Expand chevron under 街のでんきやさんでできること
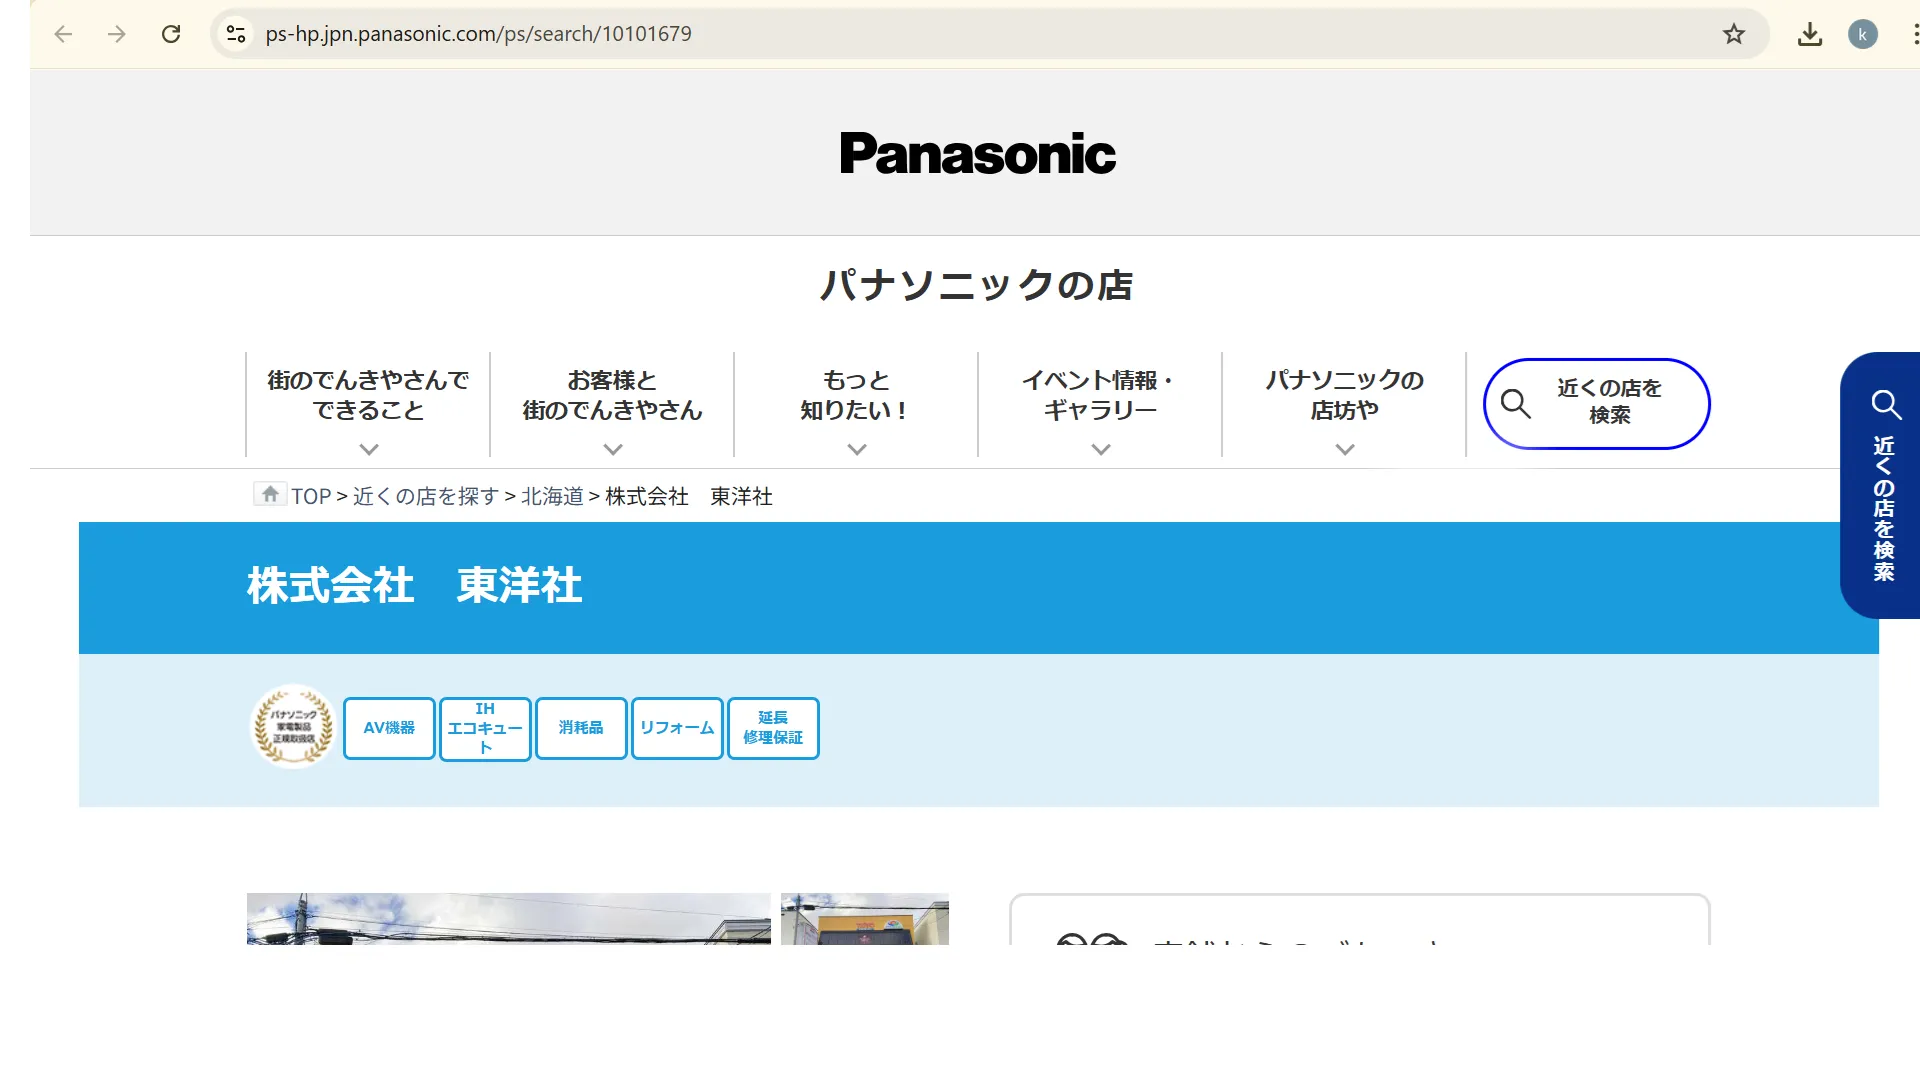The width and height of the screenshot is (1920, 1080). coord(369,450)
